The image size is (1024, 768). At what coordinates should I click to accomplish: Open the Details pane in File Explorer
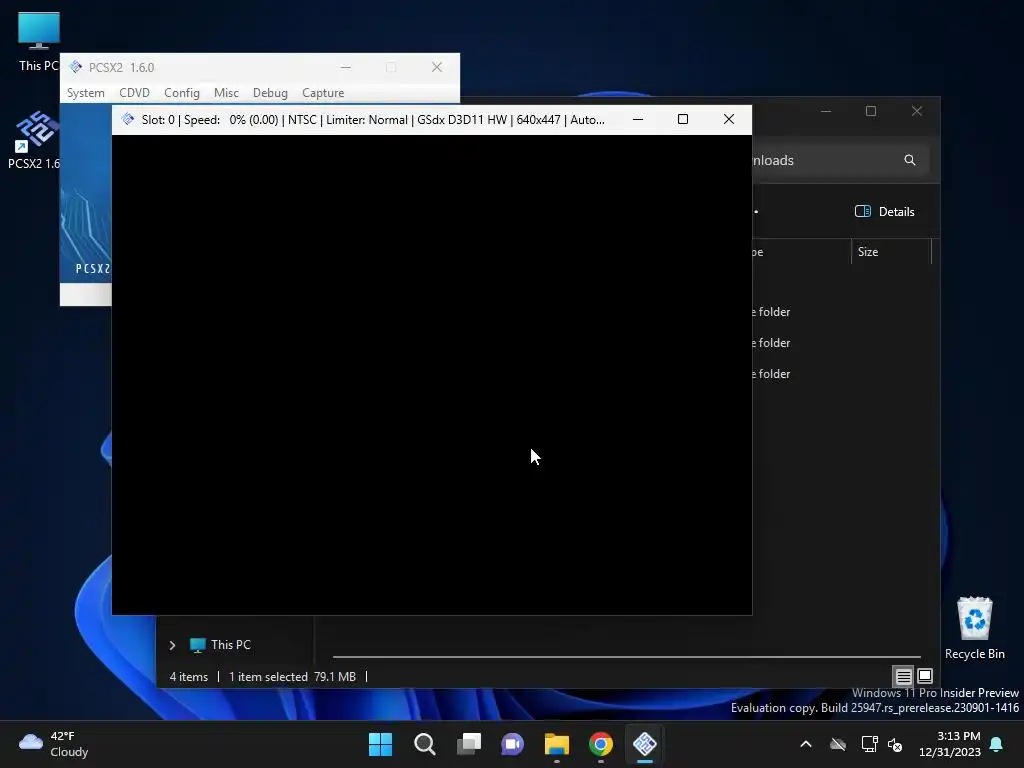coord(885,212)
